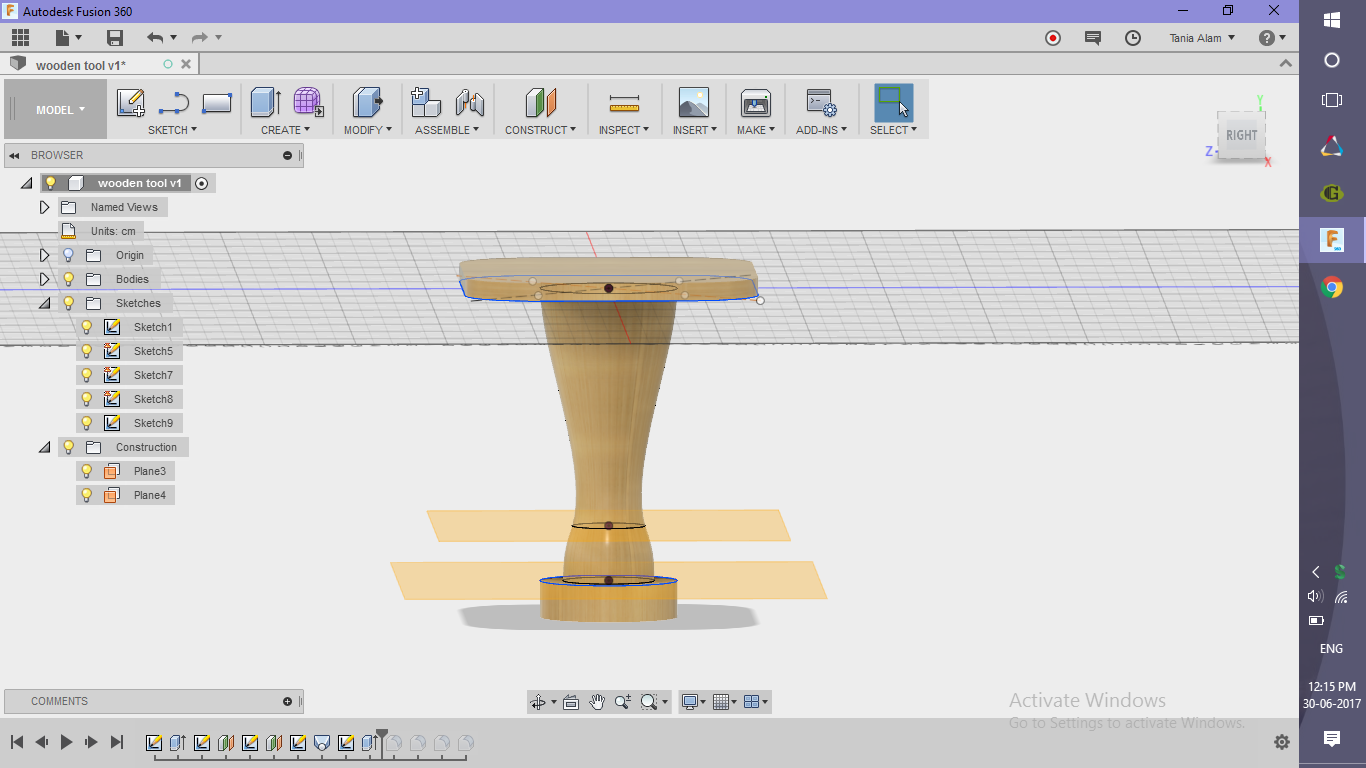
Task: Open the MODIFY menu
Action: 367,130
